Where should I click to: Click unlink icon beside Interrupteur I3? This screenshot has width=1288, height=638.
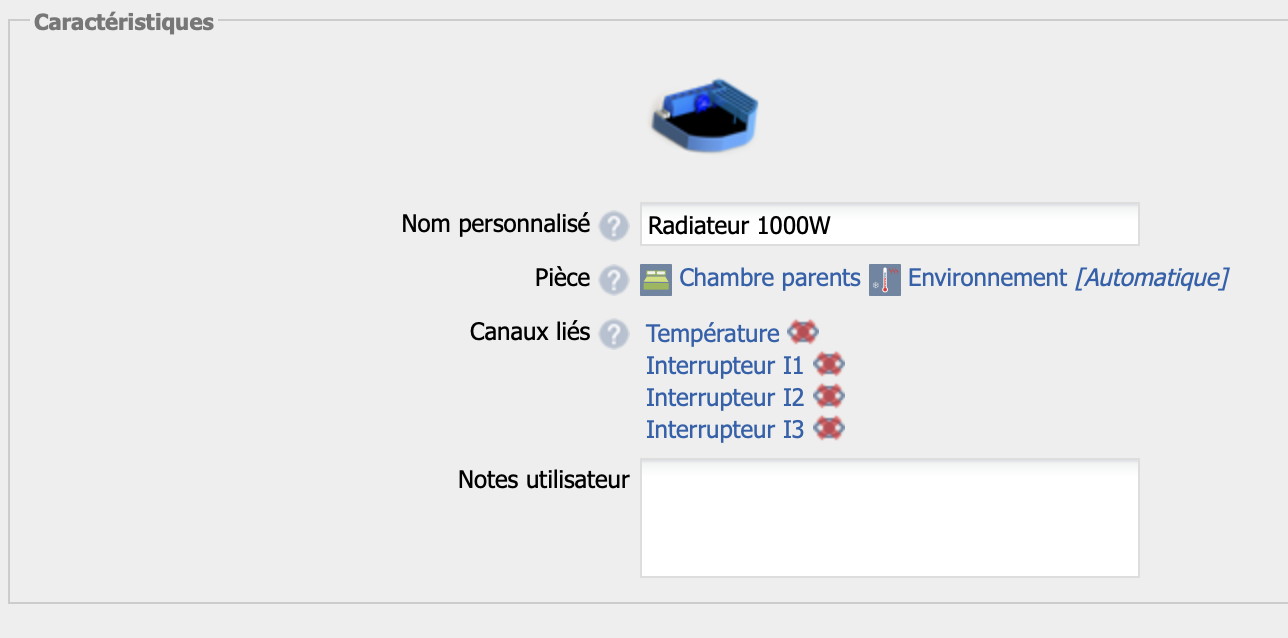coord(829,429)
